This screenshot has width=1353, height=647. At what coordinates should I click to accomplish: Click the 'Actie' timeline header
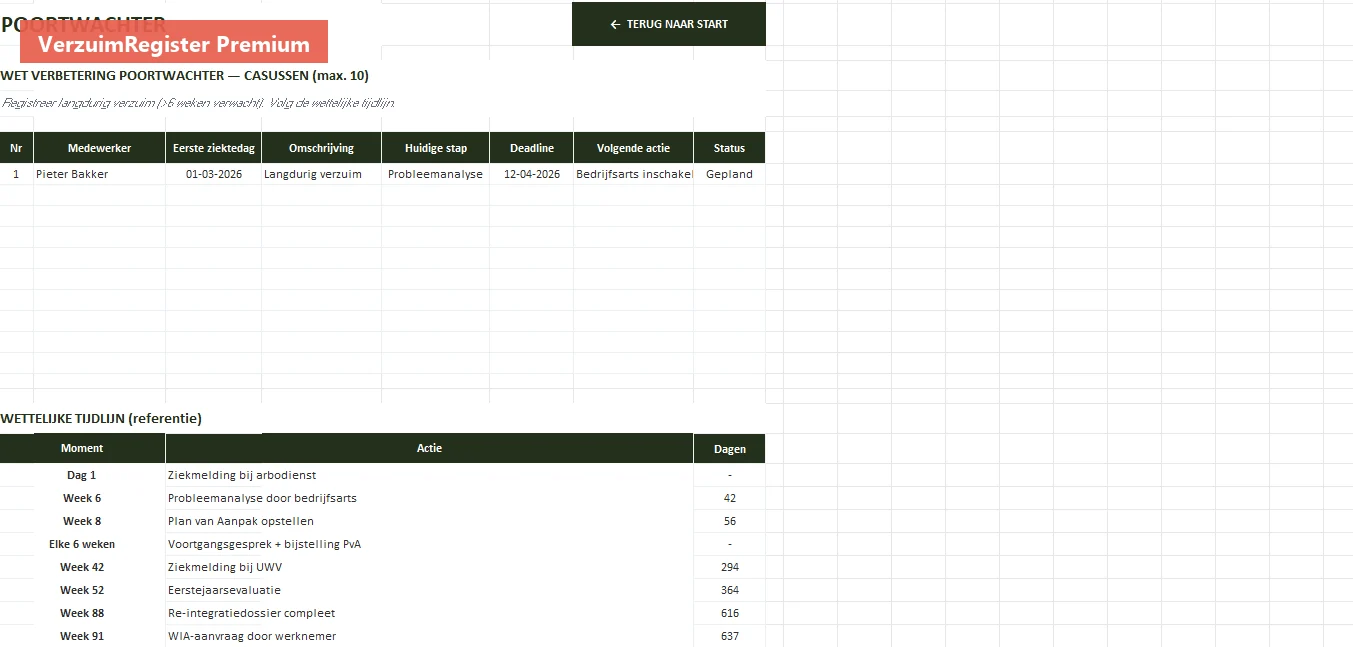coord(429,448)
